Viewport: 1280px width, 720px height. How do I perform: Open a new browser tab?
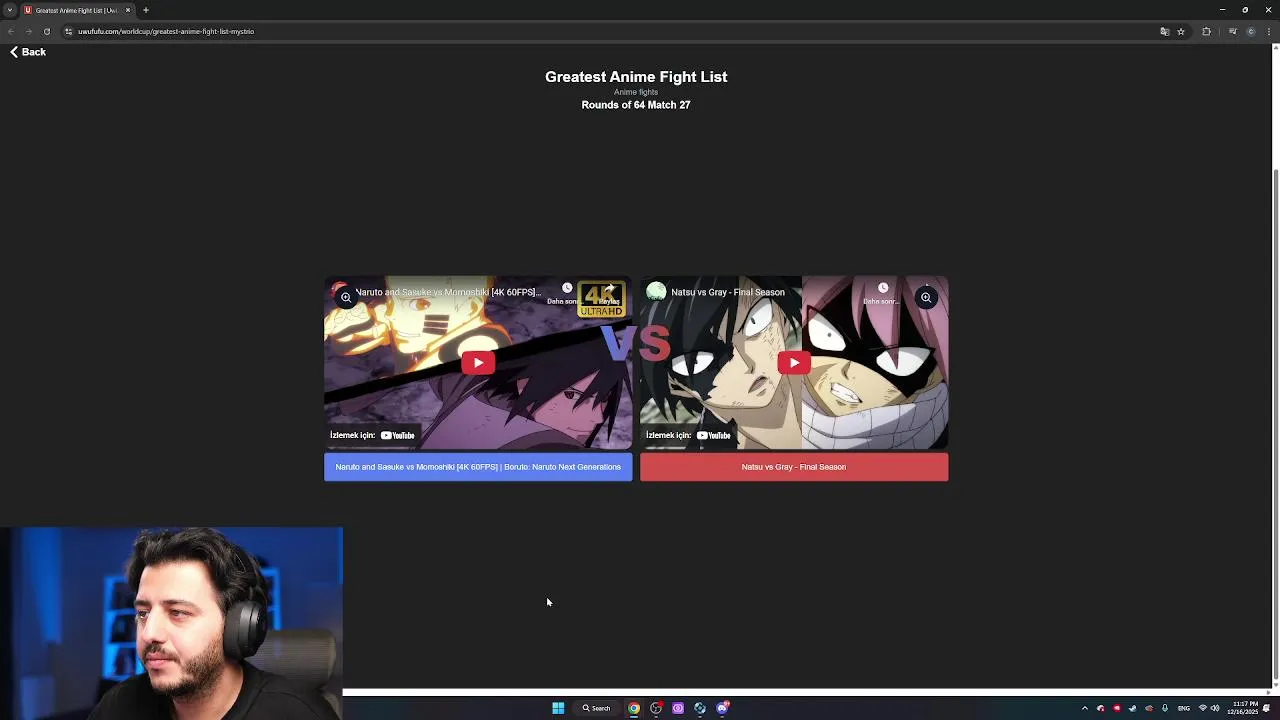coord(146,10)
